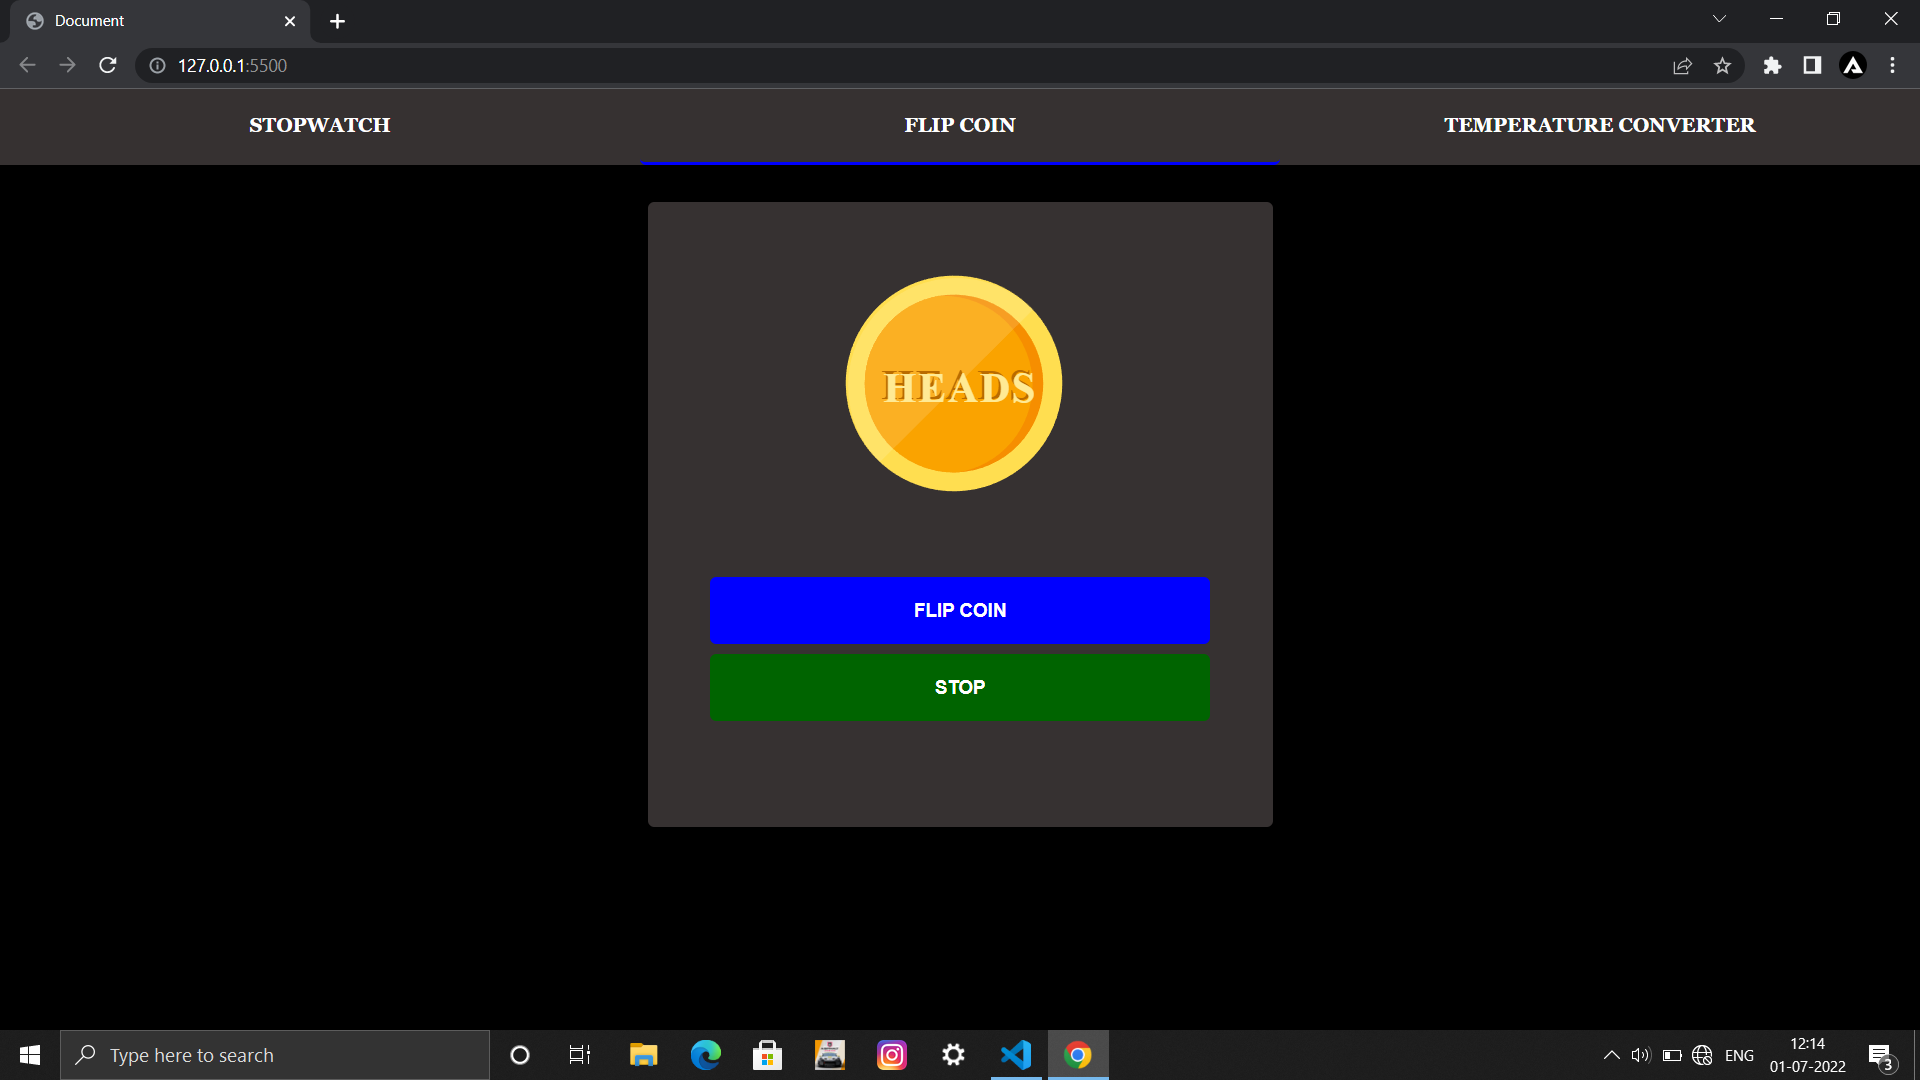Screen dimensions: 1920x1080
Task: Open the site information icon in the address bar
Action: (157, 65)
